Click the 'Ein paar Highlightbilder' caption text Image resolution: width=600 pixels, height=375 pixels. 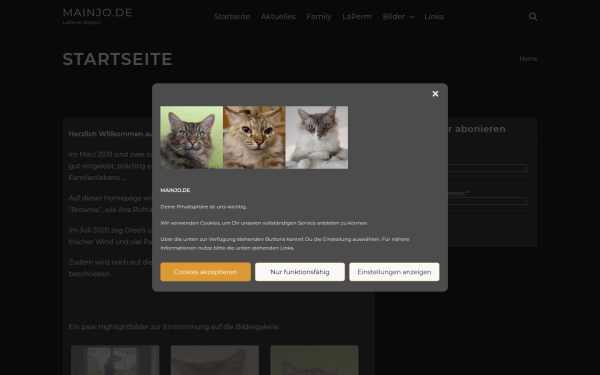(174, 327)
